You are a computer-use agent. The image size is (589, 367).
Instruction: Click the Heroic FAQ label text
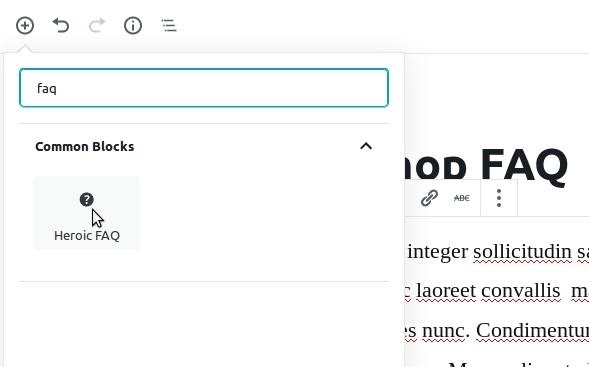[x=87, y=236]
